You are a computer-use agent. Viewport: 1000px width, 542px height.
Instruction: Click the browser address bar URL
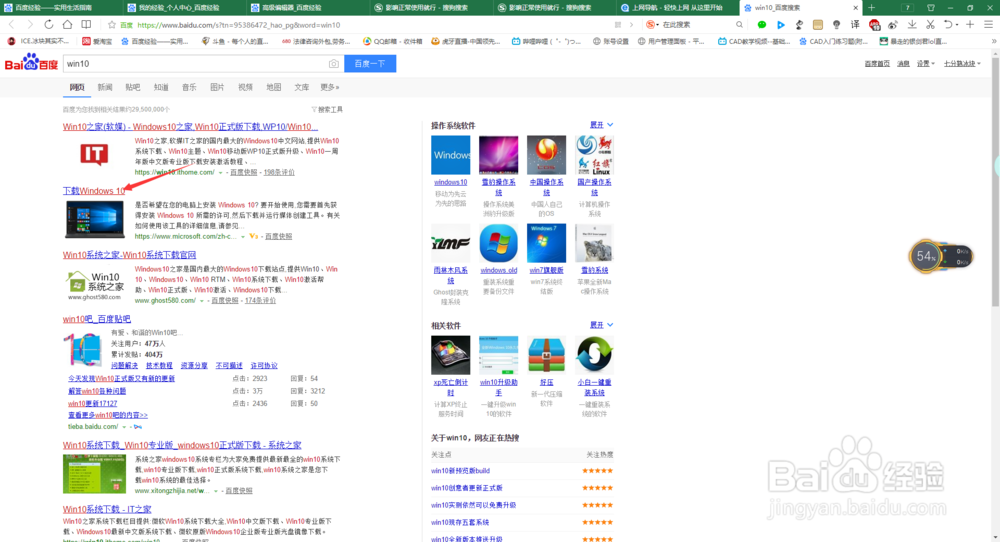tap(239, 25)
